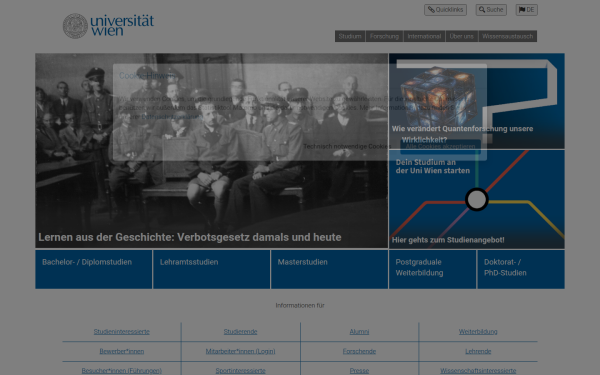
Task: Open the Sportinteressierte link
Action: pos(240,371)
